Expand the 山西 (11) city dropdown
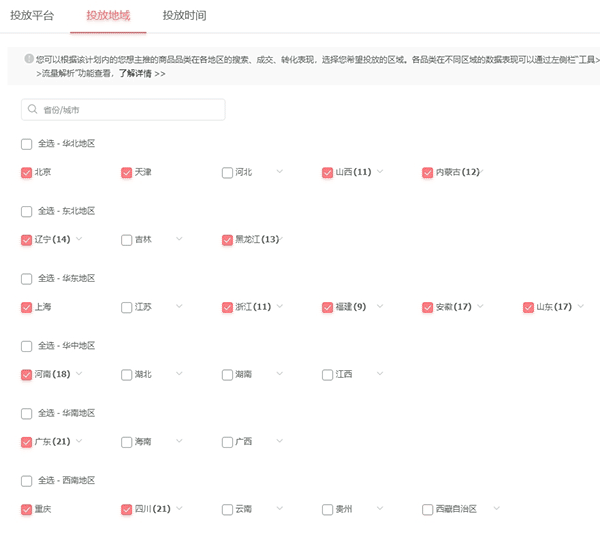 pos(381,172)
